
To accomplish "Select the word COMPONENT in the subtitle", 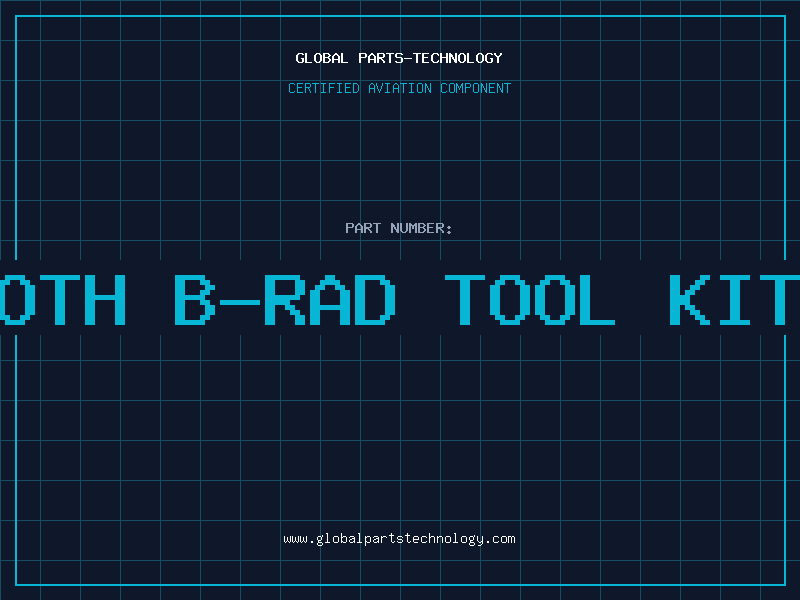I will 476,88.
